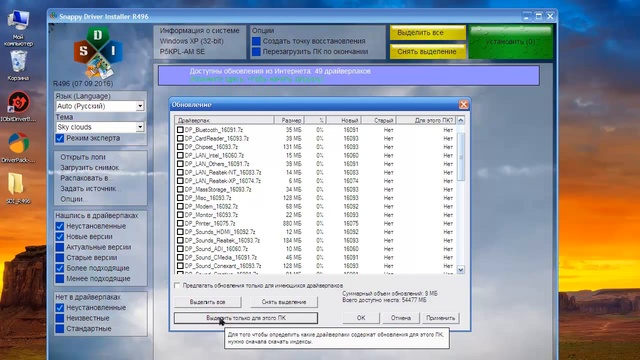640x360 pixels.
Task: Enable Актуальные версии filter
Action: tap(60, 247)
